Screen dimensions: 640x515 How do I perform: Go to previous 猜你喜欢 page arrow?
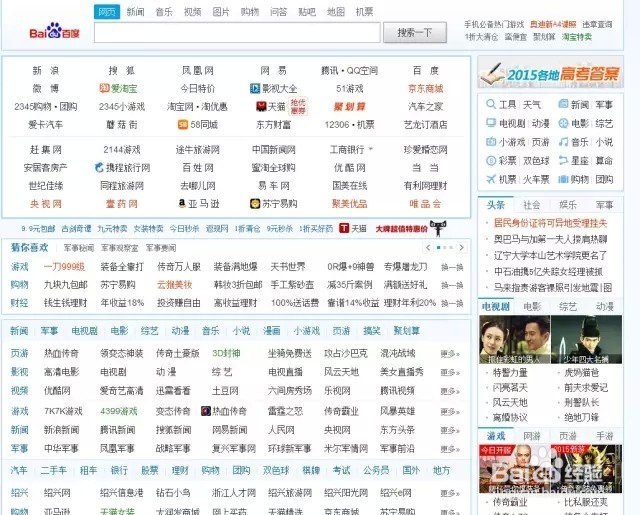point(428,248)
